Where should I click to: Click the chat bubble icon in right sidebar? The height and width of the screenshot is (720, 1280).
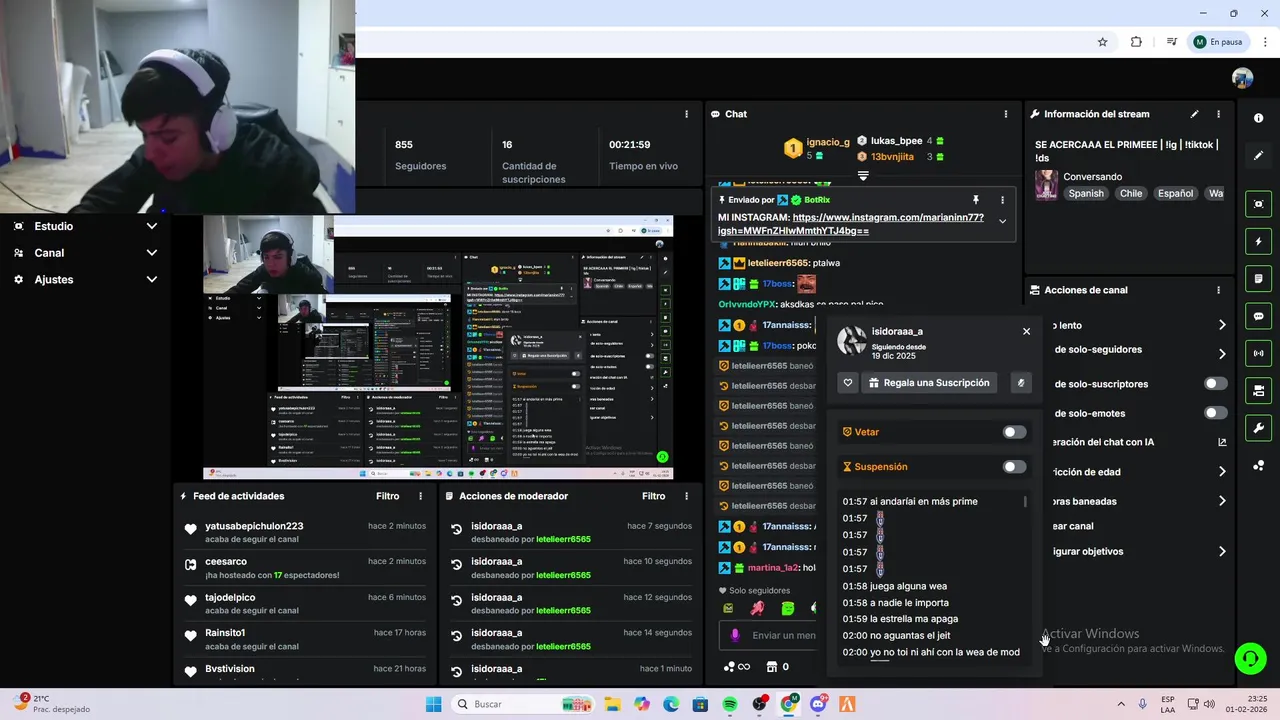tap(1258, 316)
